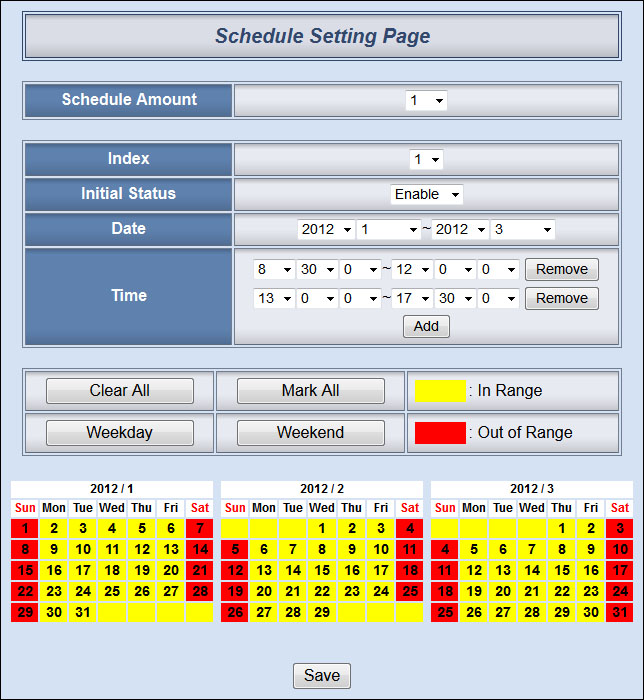Viewport: 644px width, 700px height.
Task: Select the Weekday button
Action: tap(120, 433)
